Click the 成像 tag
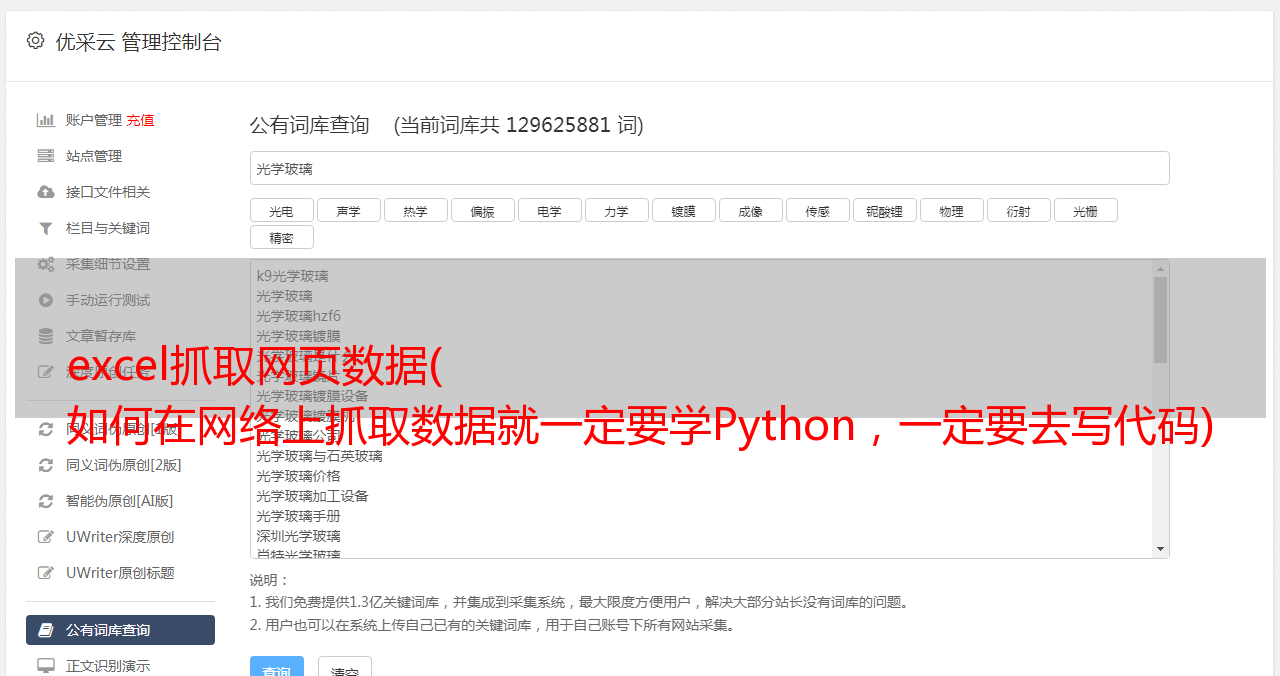 tap(750, 211)
